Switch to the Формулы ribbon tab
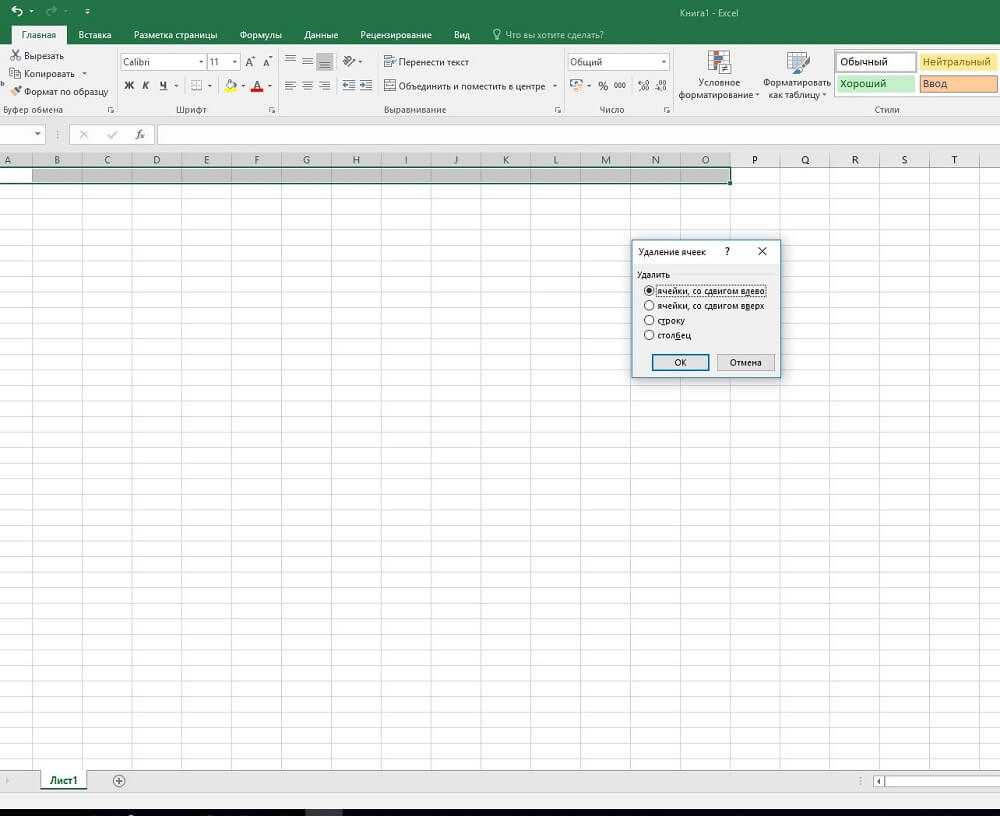 pos(260,35)
